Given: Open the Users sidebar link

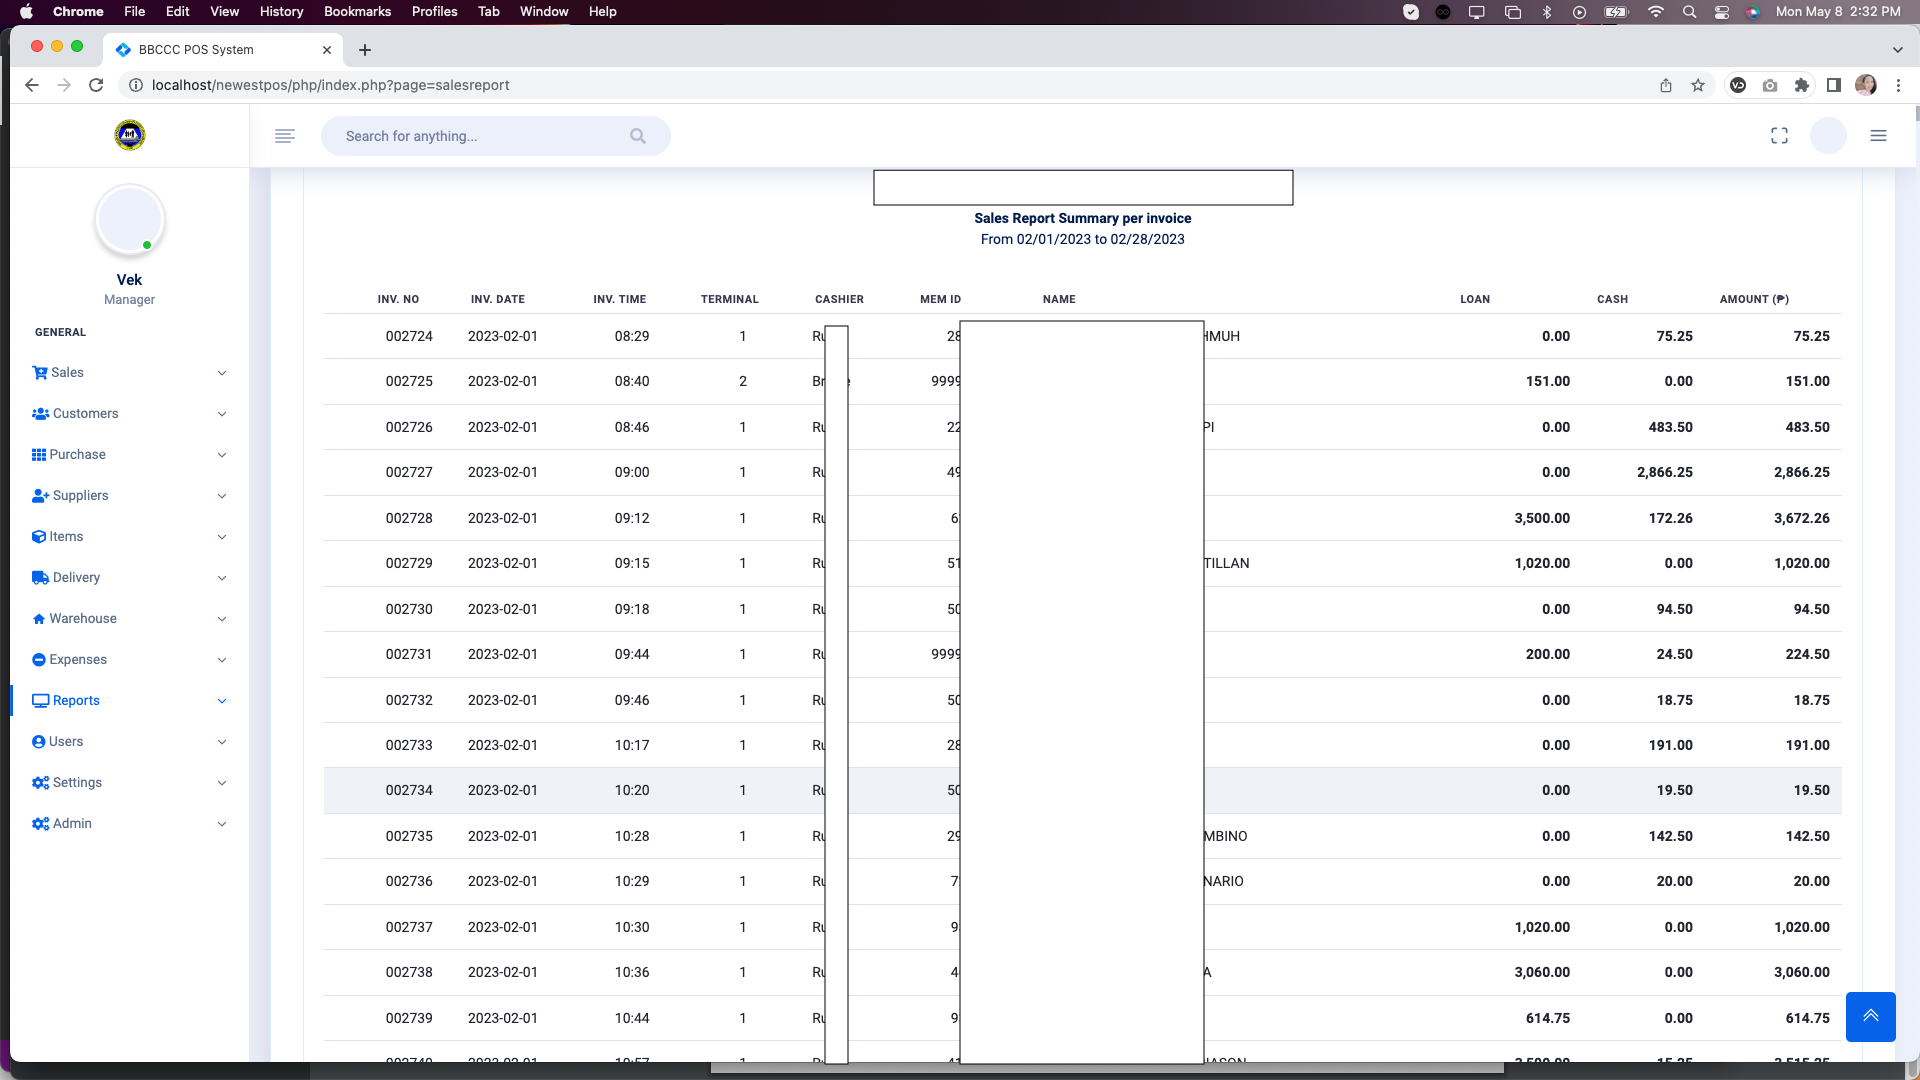Looking at the screenshot, I should [x=66, y=742].
